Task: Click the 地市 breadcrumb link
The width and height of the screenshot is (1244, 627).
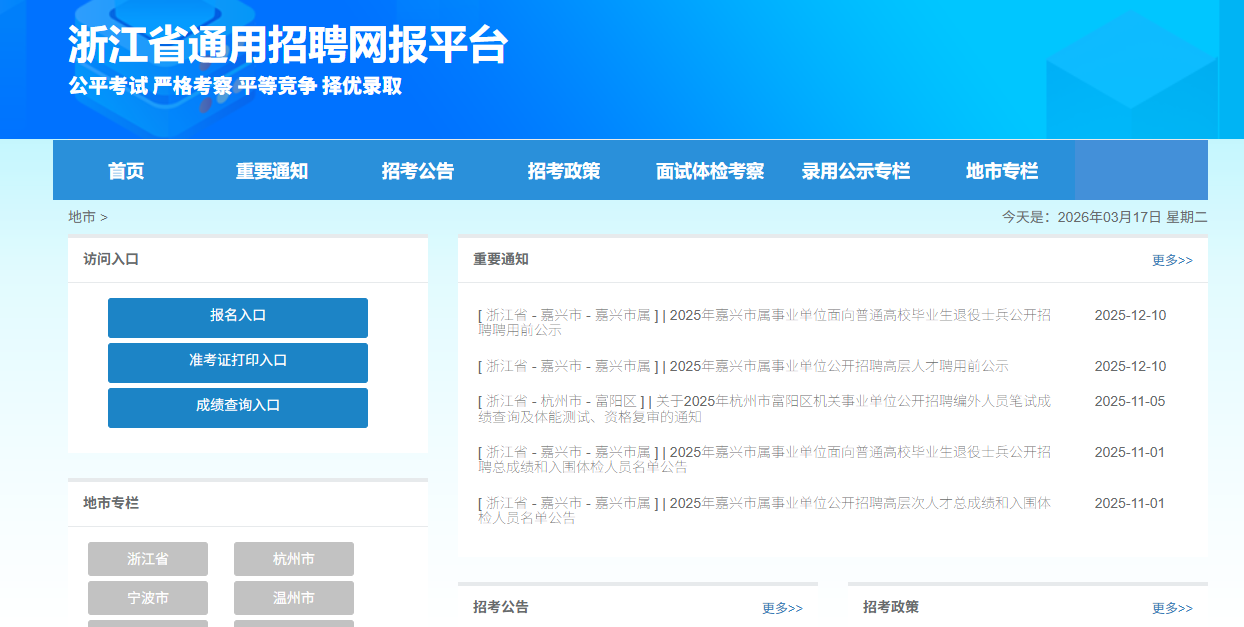Action: point(74,216)
